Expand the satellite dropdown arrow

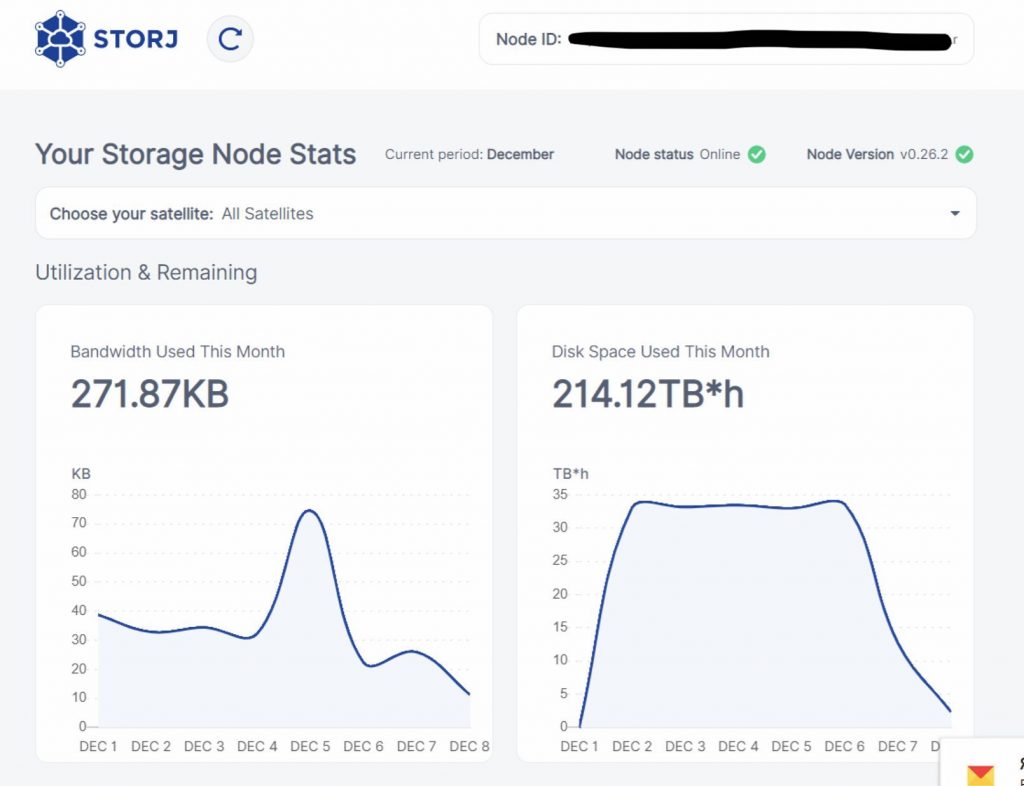click(x=955, y=213)
